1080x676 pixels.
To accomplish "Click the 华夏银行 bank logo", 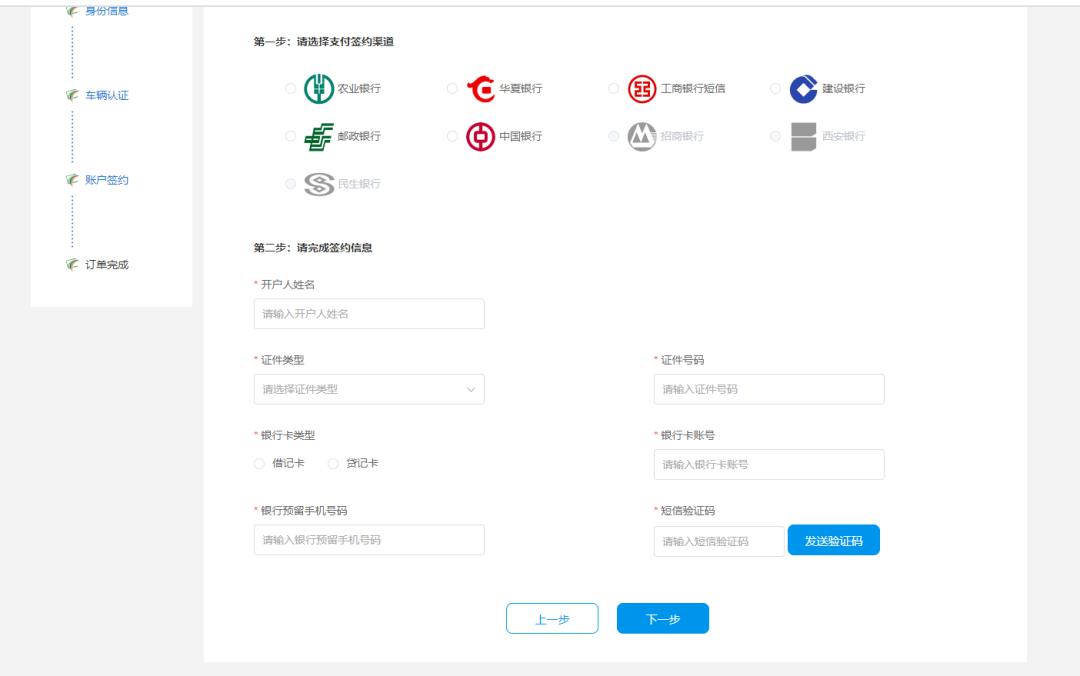I will click(482, 86).
